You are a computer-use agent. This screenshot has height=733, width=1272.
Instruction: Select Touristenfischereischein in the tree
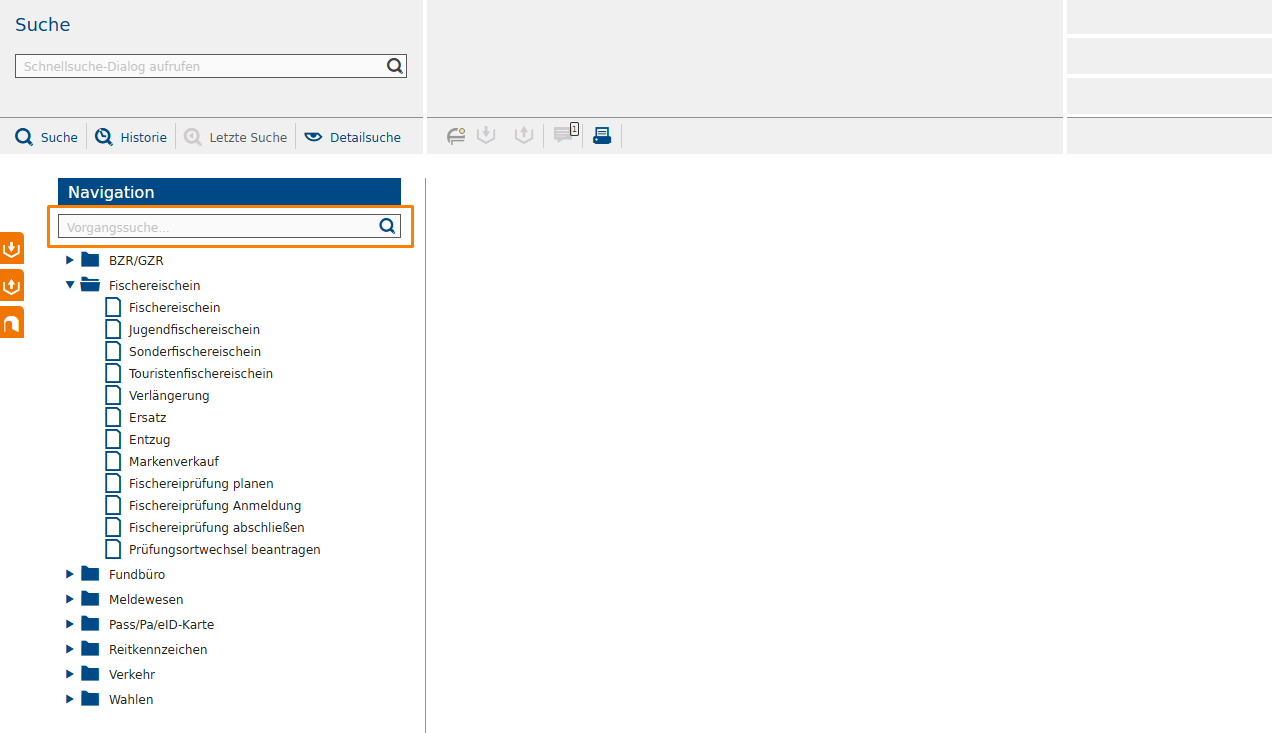200,373
